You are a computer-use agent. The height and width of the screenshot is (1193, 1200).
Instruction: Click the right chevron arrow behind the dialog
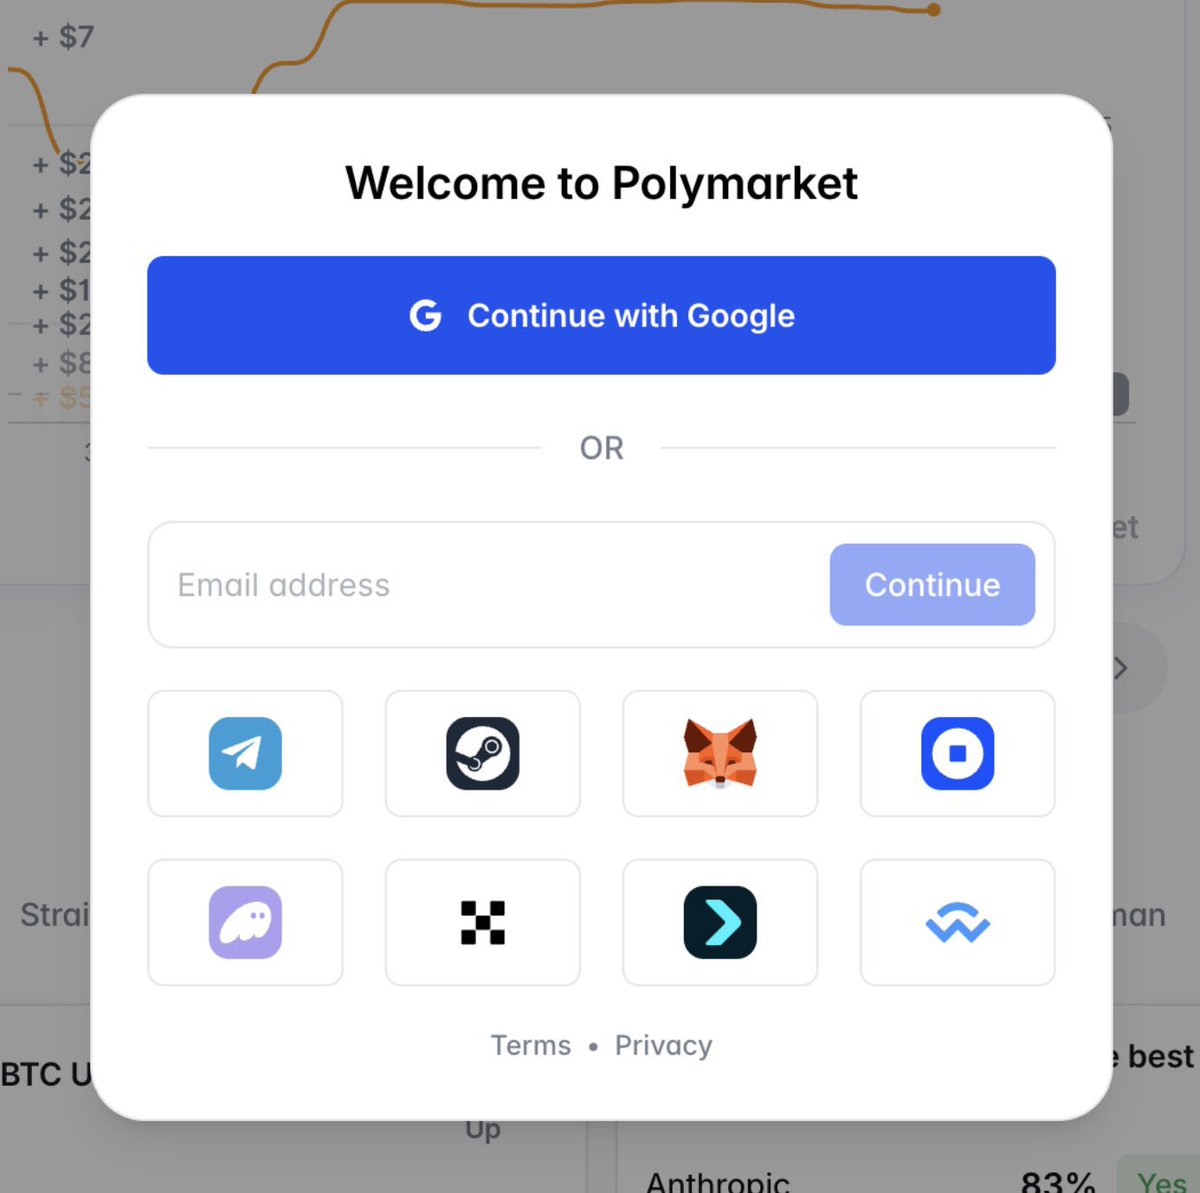[1122, 668]
